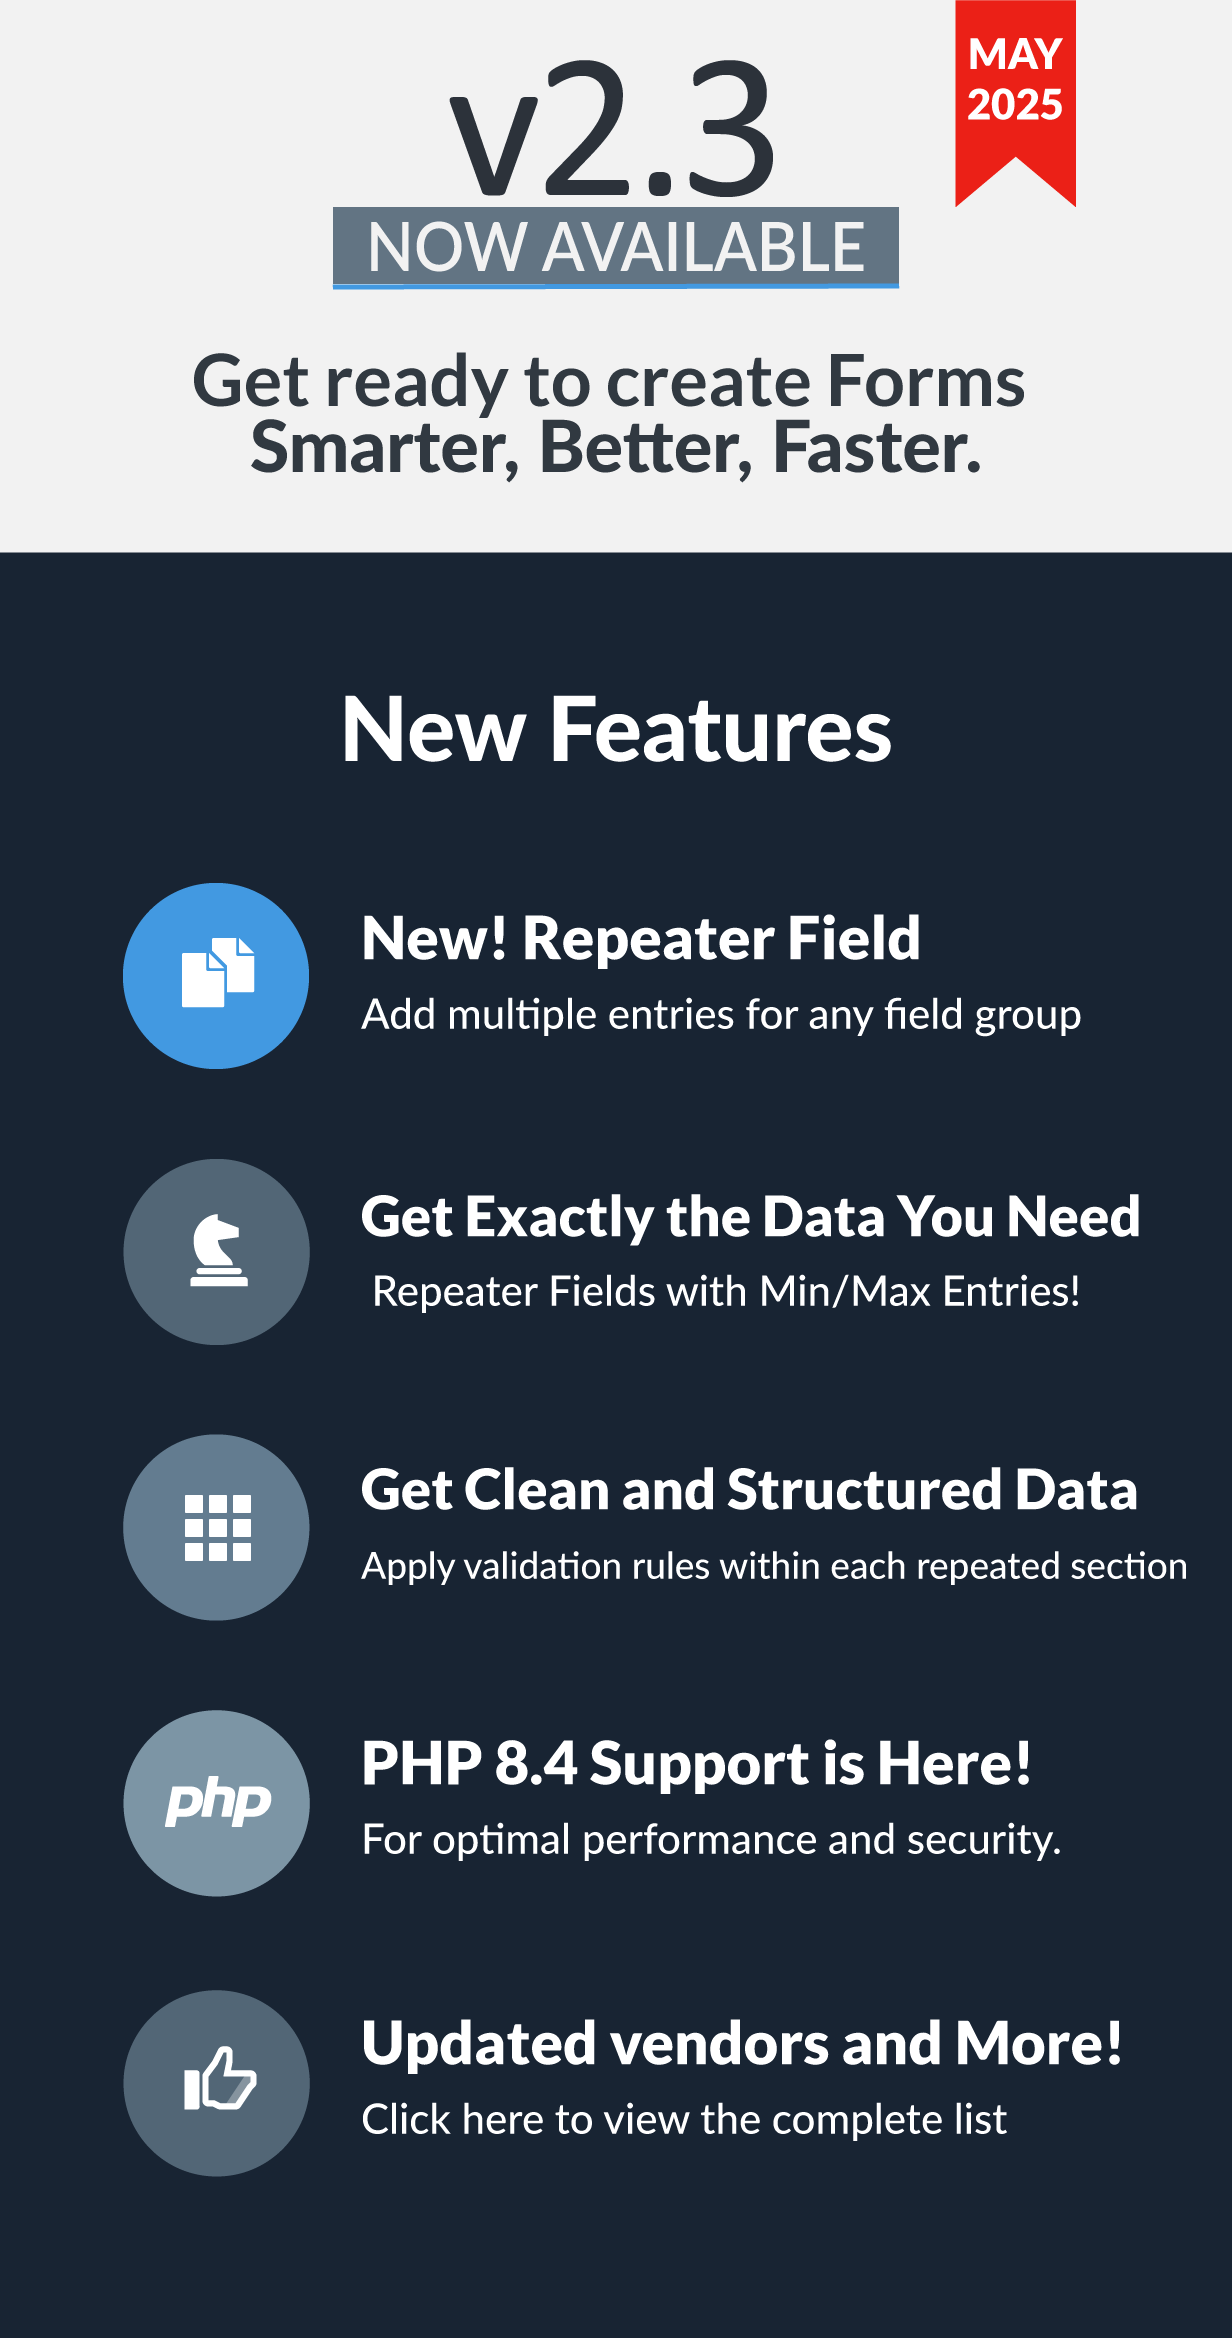Click the 'Get ready to create Forms' tagline
Viewport: 1232px width, 2338px height.
[610, 382]
